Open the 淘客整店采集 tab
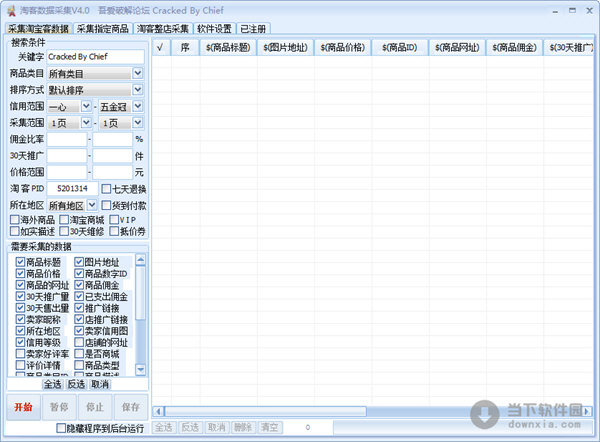The height and width of the screenshot is (442, 600). 163,29
